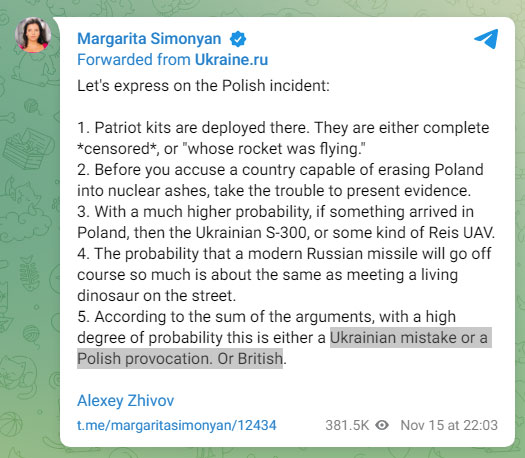Click the "Forwarded from" label
525x458 pixels.
pyautogui.click(x=134, y=60)
